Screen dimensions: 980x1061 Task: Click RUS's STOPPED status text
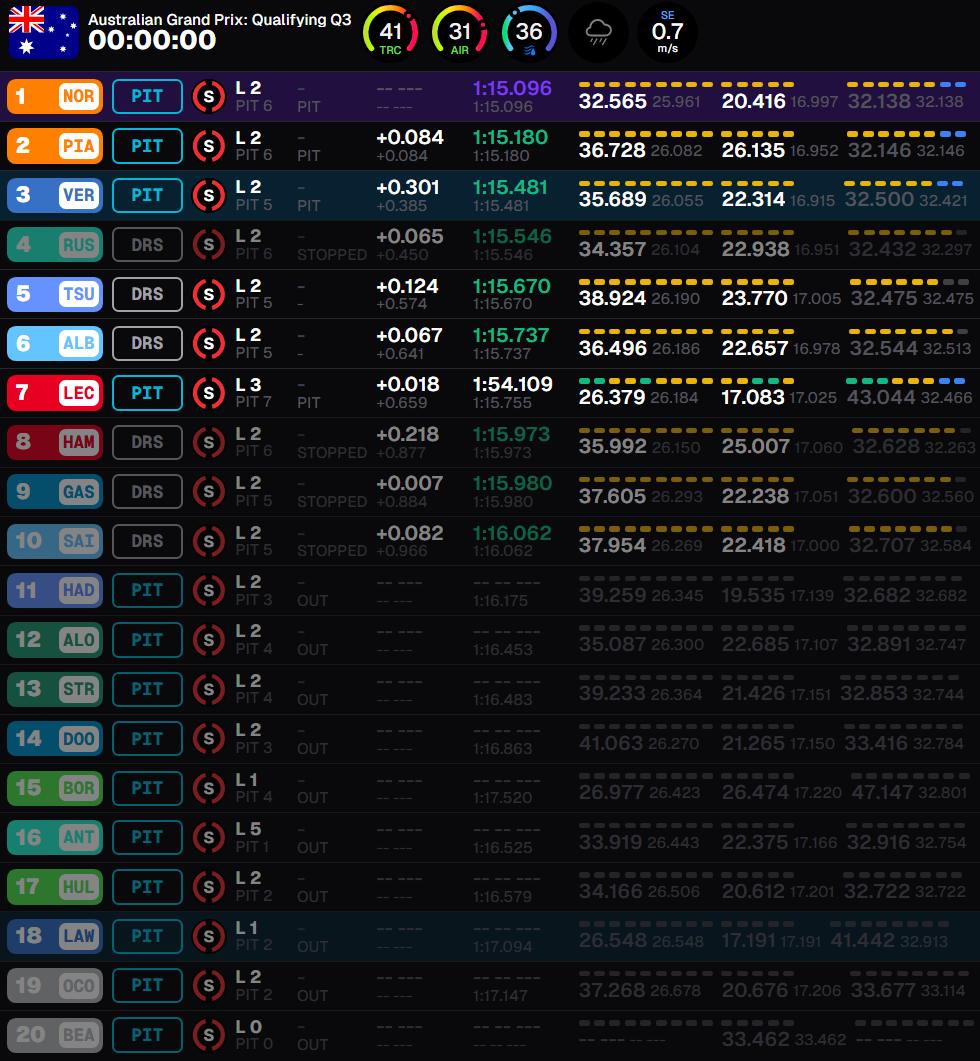332,255
